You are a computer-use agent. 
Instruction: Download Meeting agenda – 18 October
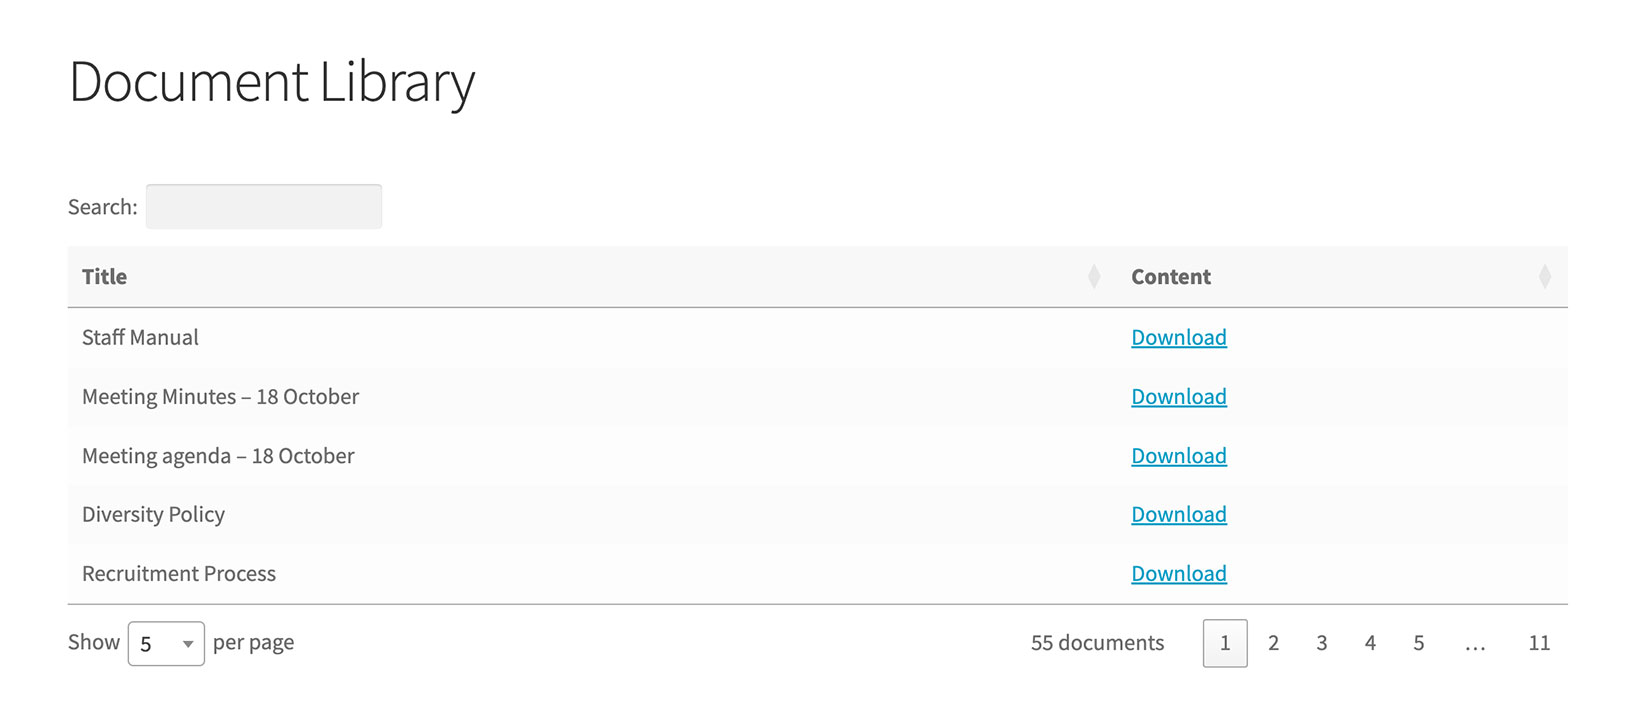pos(1179,455)
